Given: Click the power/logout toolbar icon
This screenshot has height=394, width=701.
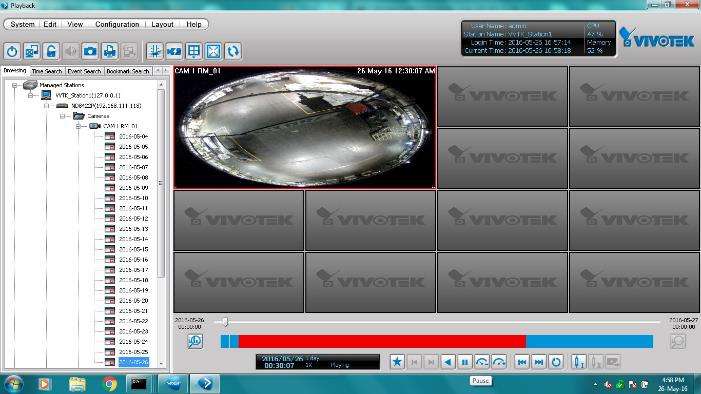Looking at the screenshot, I should (x=12, y=51).
